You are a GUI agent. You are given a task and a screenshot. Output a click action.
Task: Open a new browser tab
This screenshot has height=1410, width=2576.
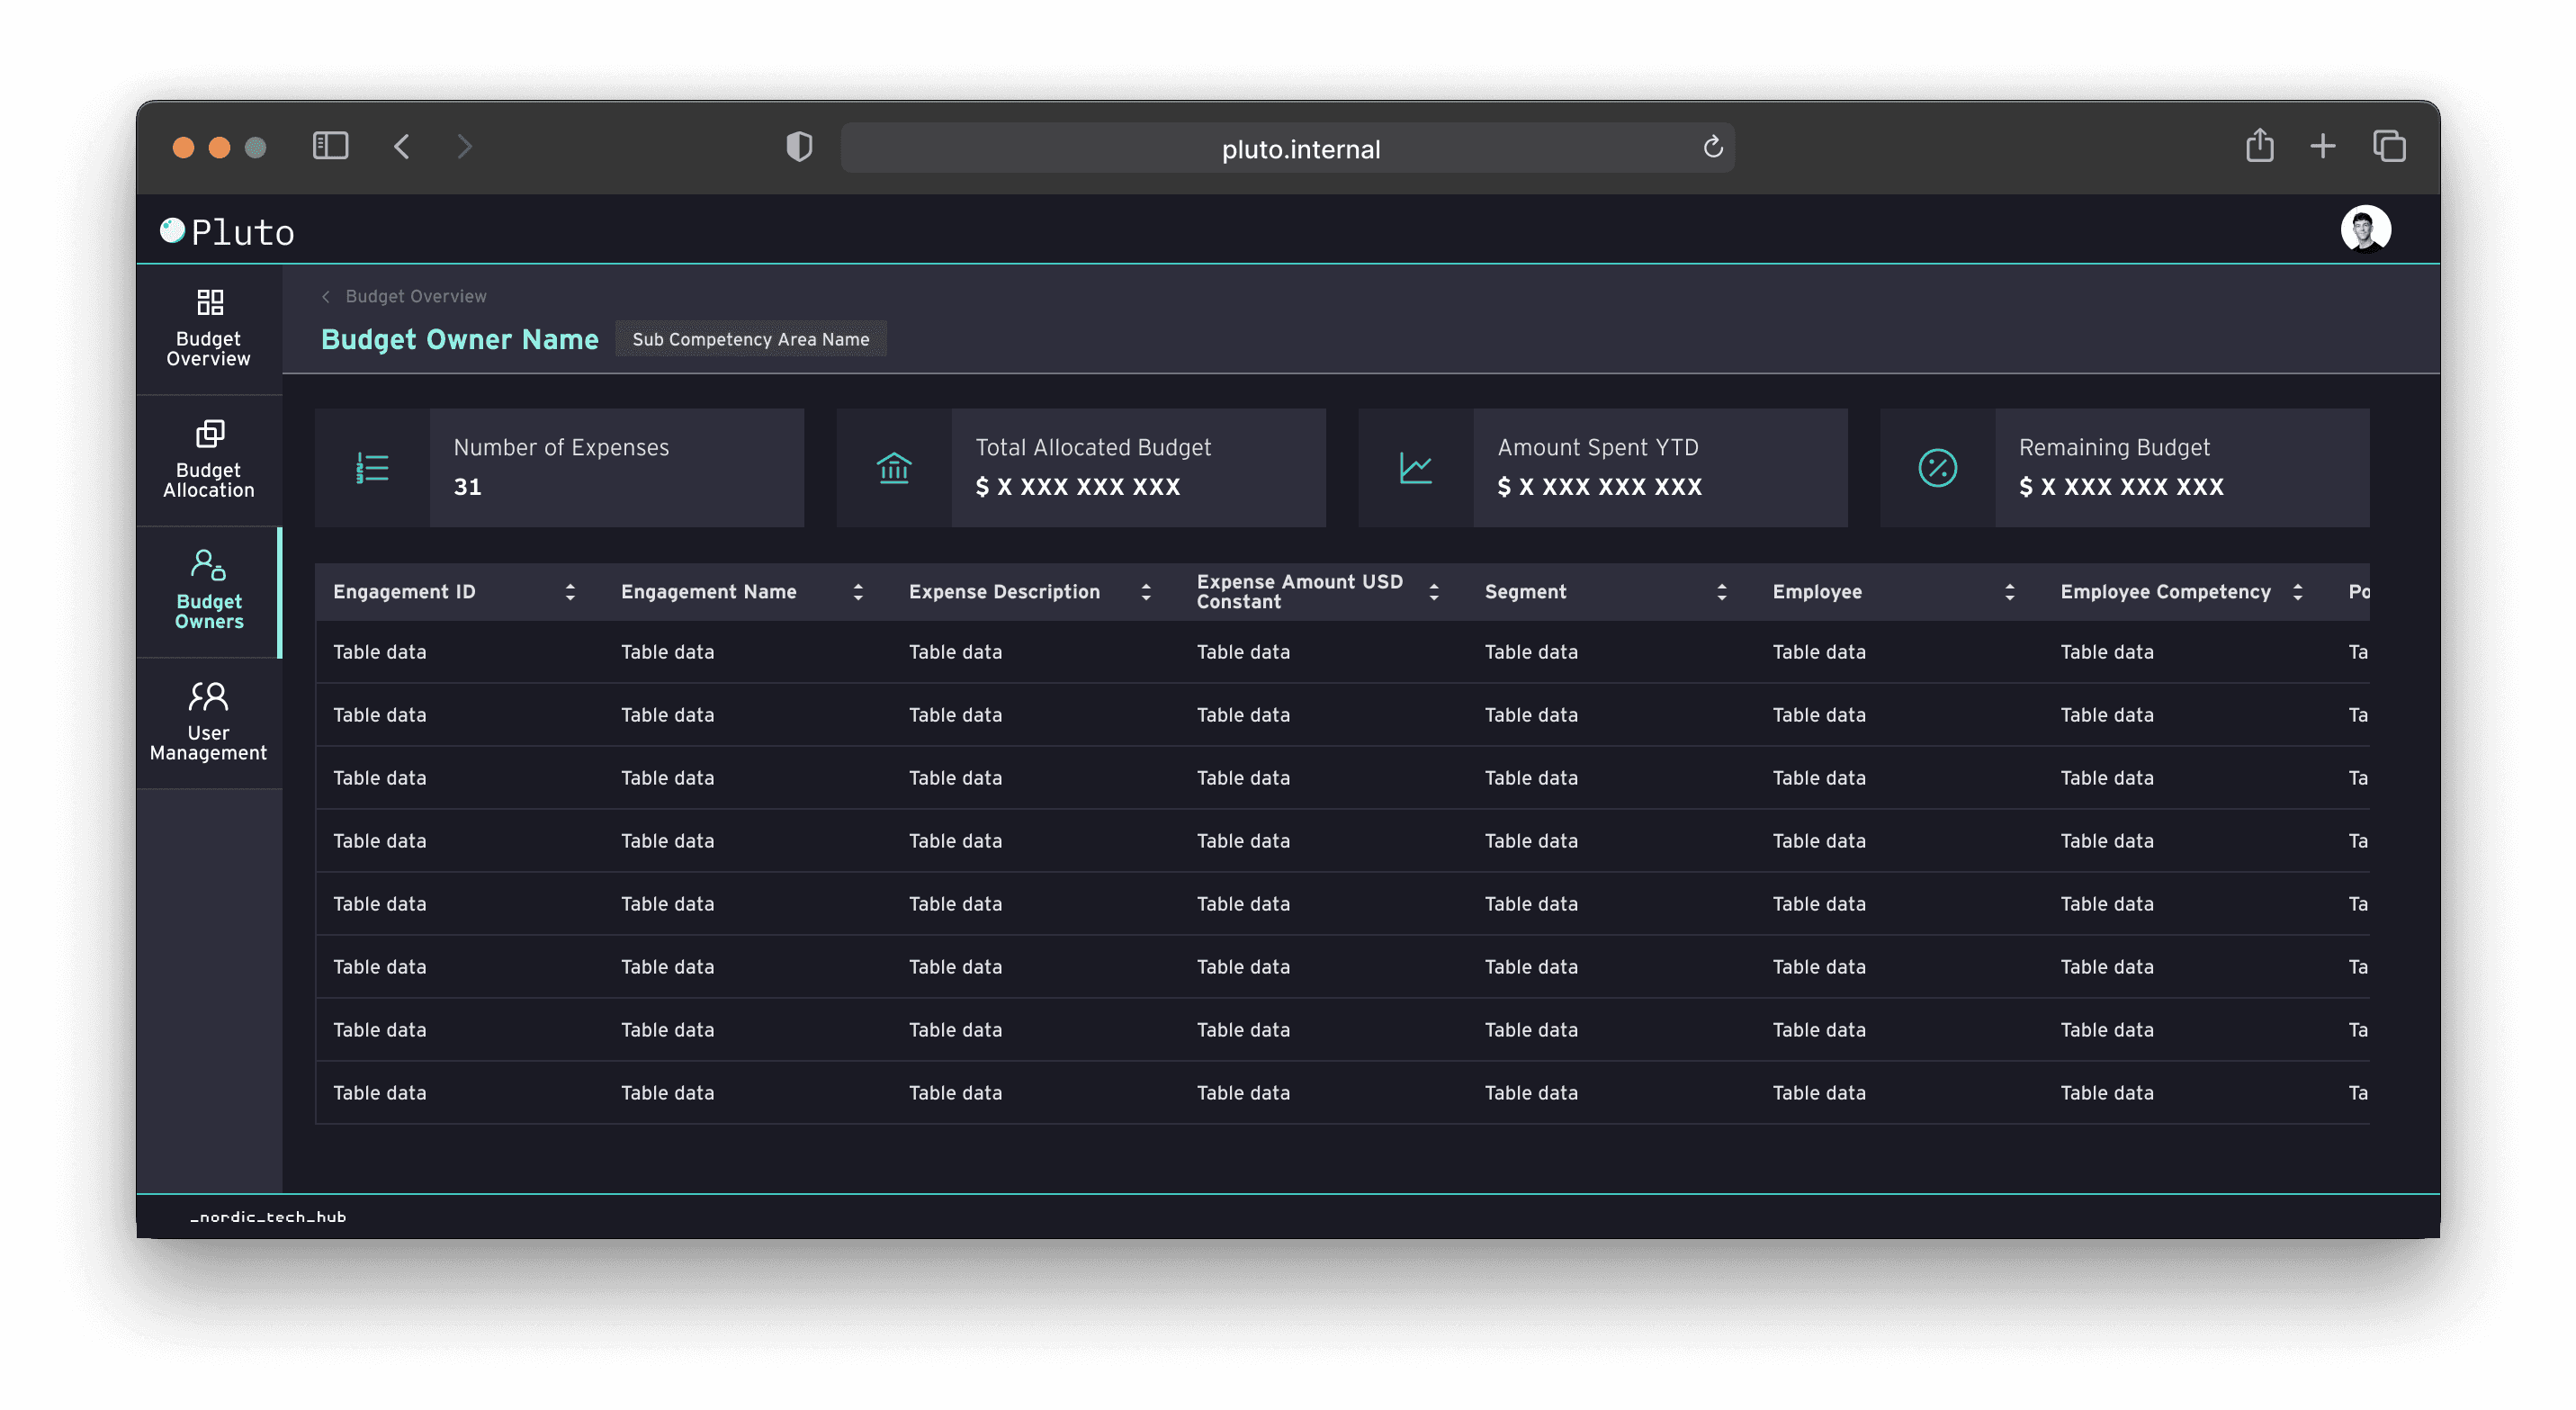(x=2322, y=147)
